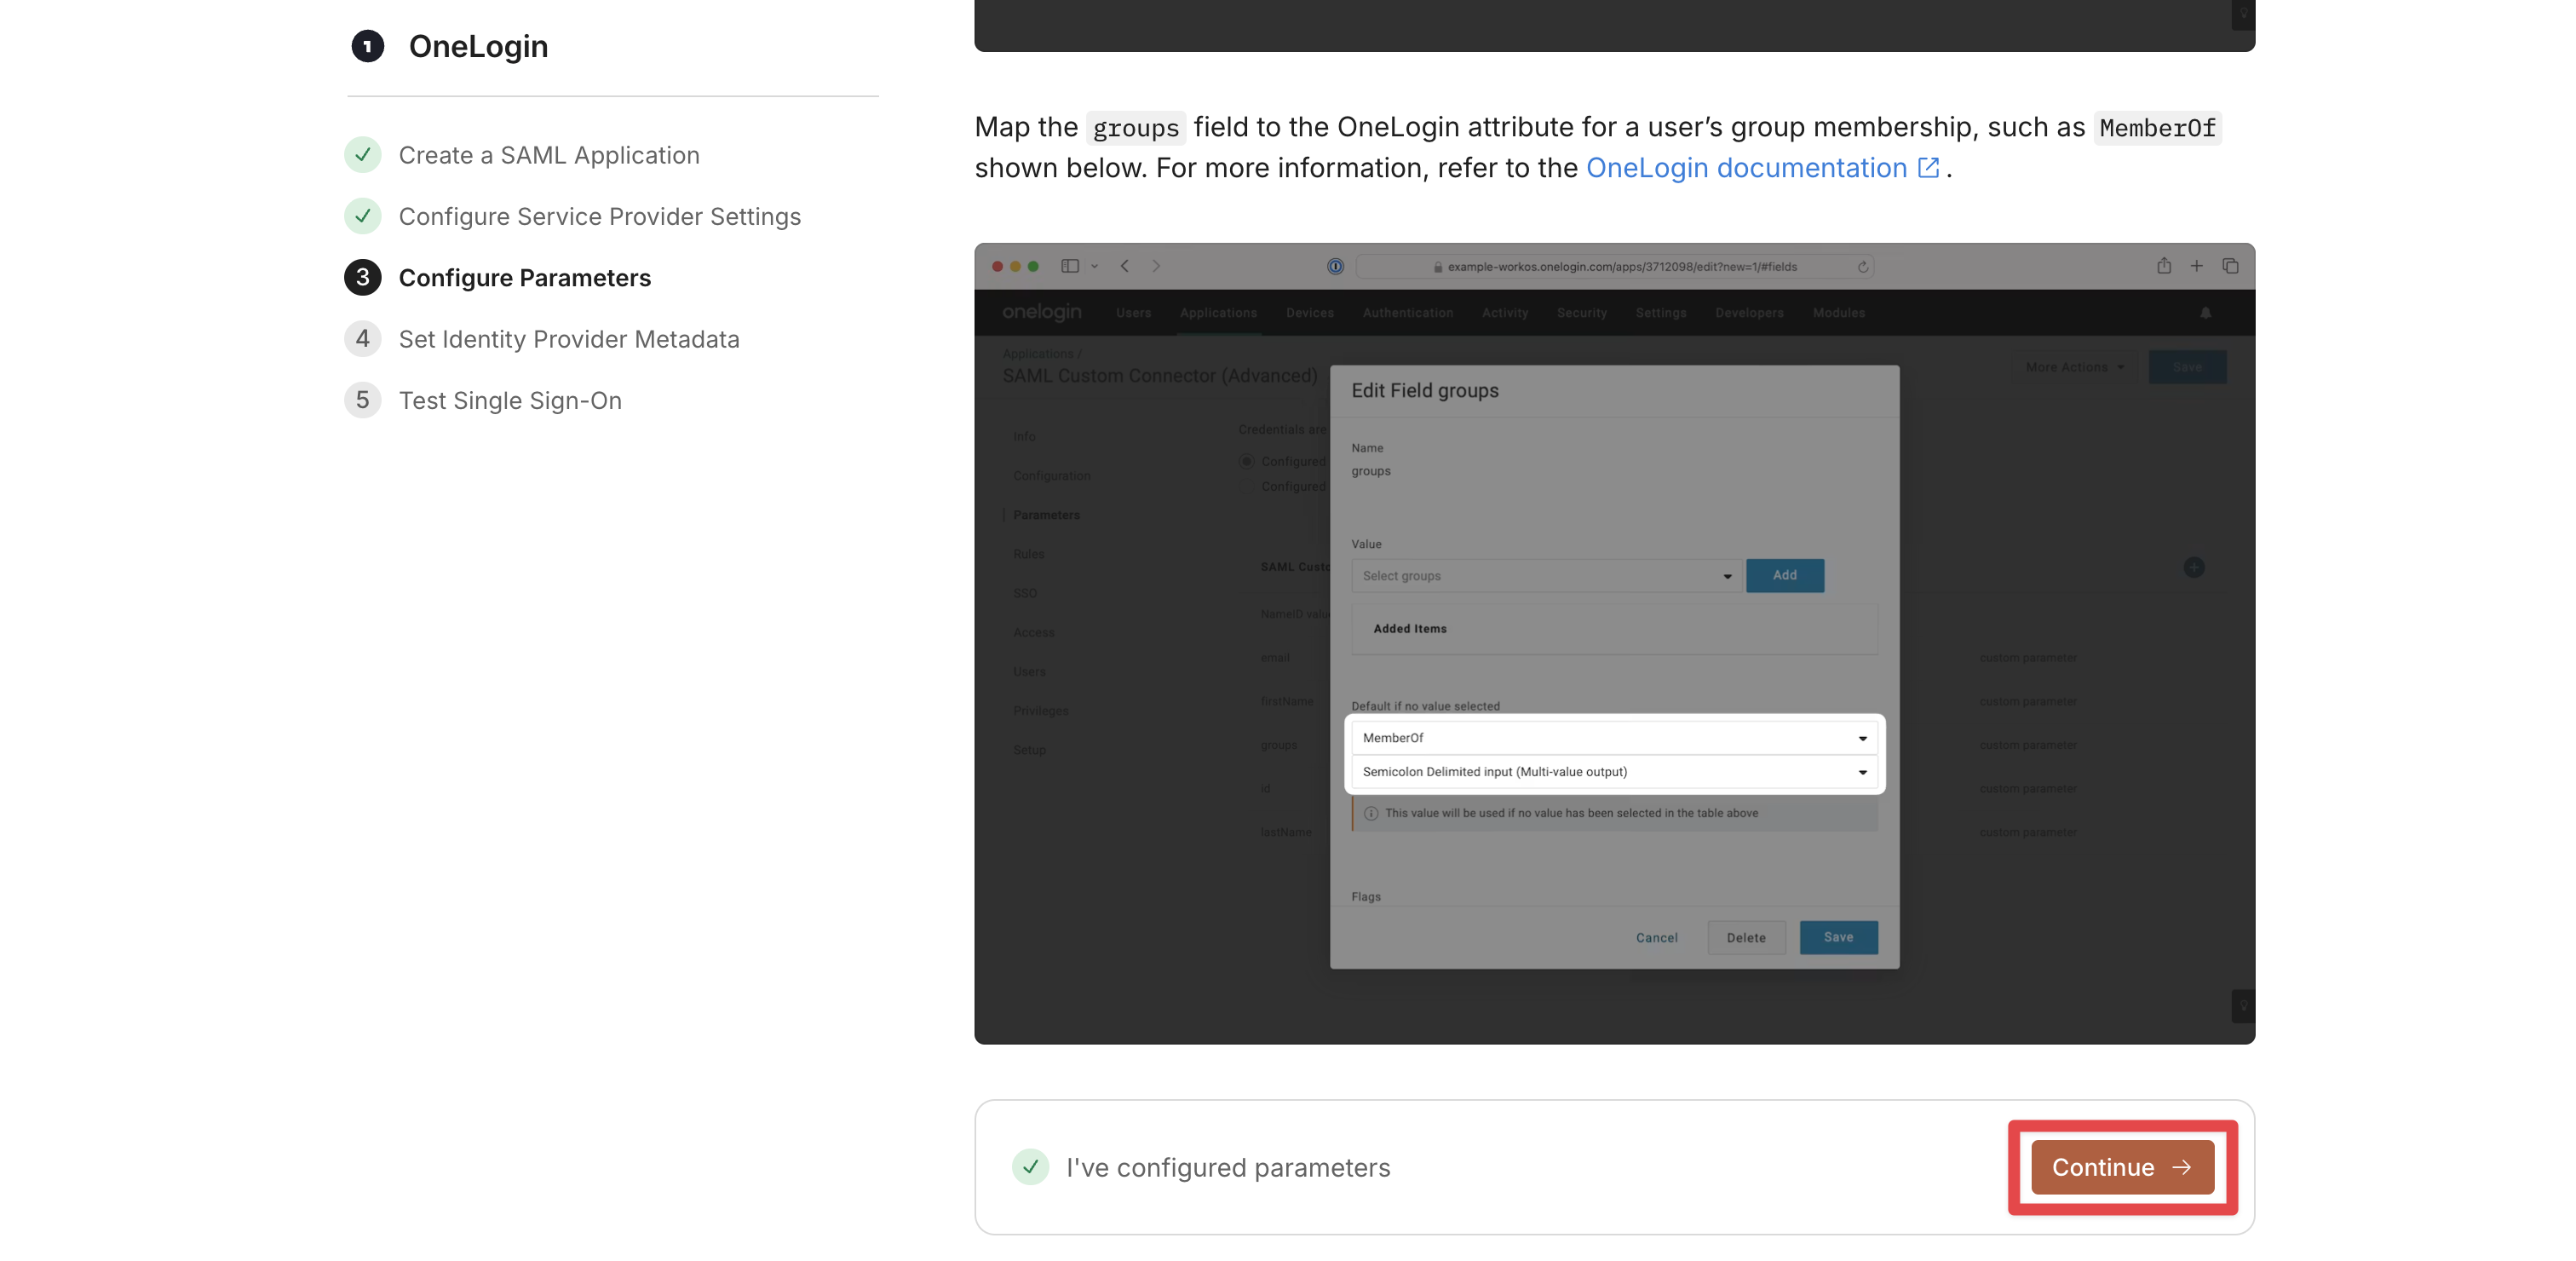The width and height of the screenshot is (2576, 1261).
Task: Go to Set Identity Provider Metadata step
Action: click(x=569, y=339)
